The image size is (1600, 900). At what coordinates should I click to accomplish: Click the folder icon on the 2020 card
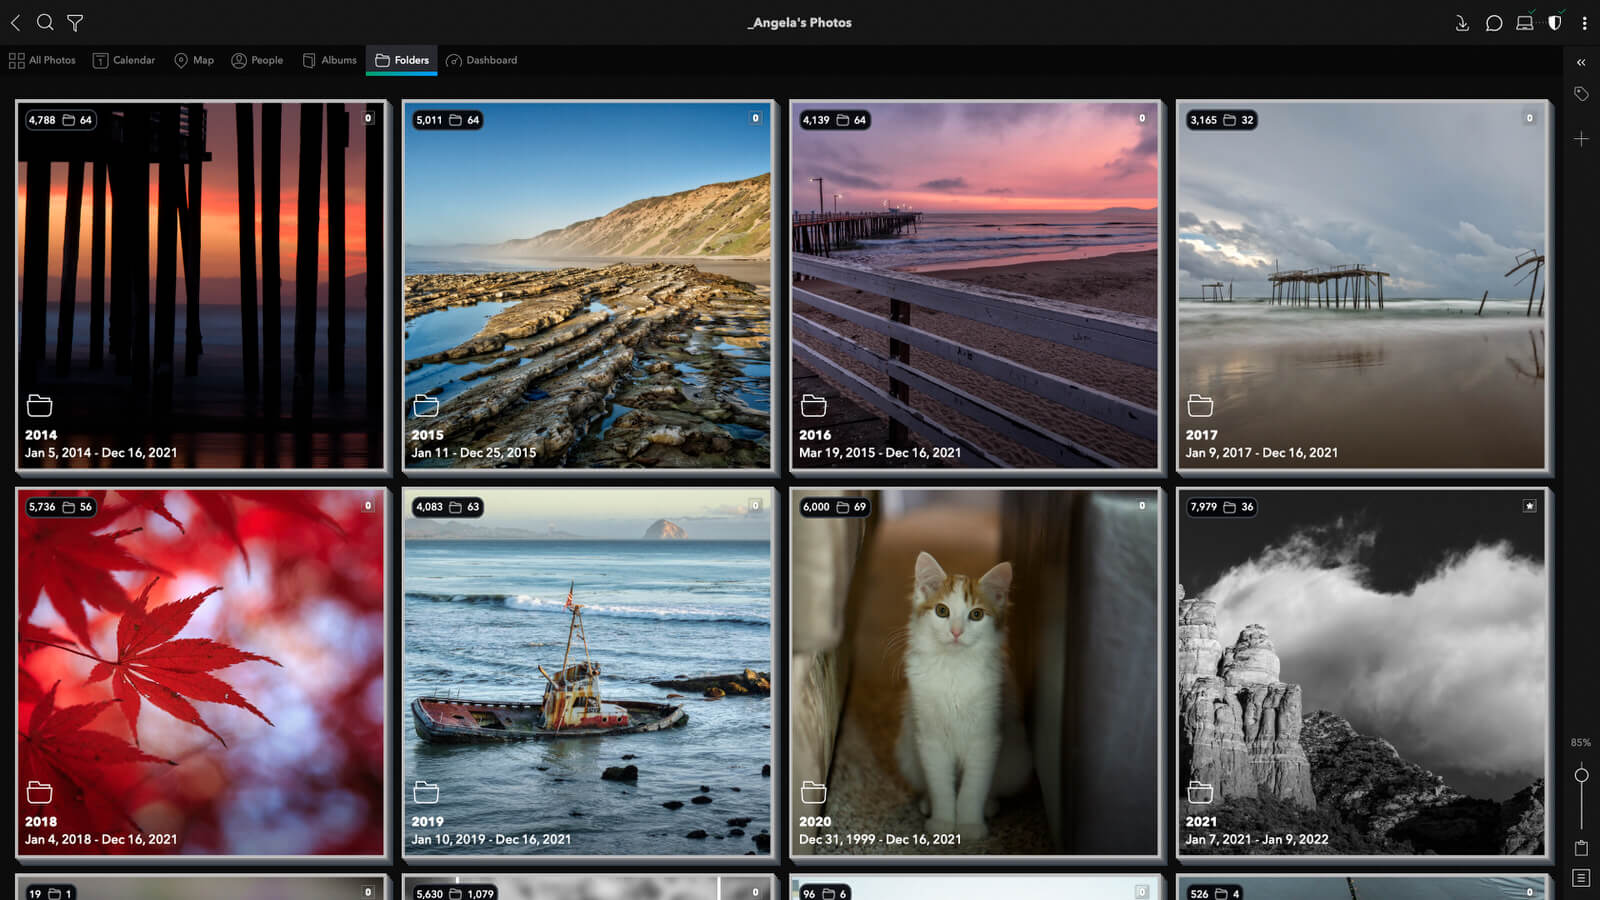click(813, 792)
